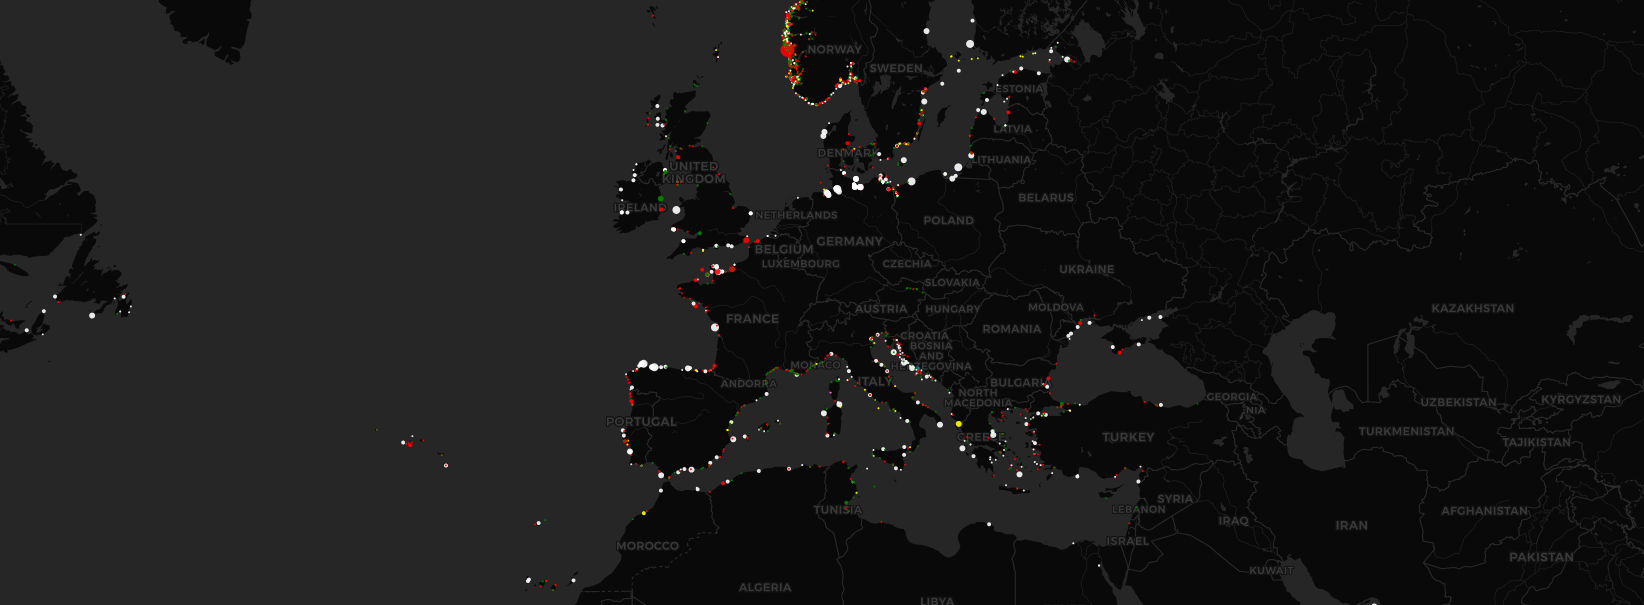Click the large white marker on France's Atlantic coast
This screenshot has width=1644, height=605.
point(715,327)
